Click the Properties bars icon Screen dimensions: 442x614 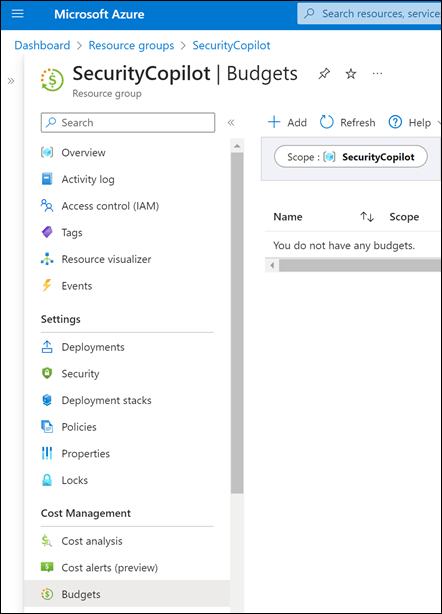tap(47, 453)
